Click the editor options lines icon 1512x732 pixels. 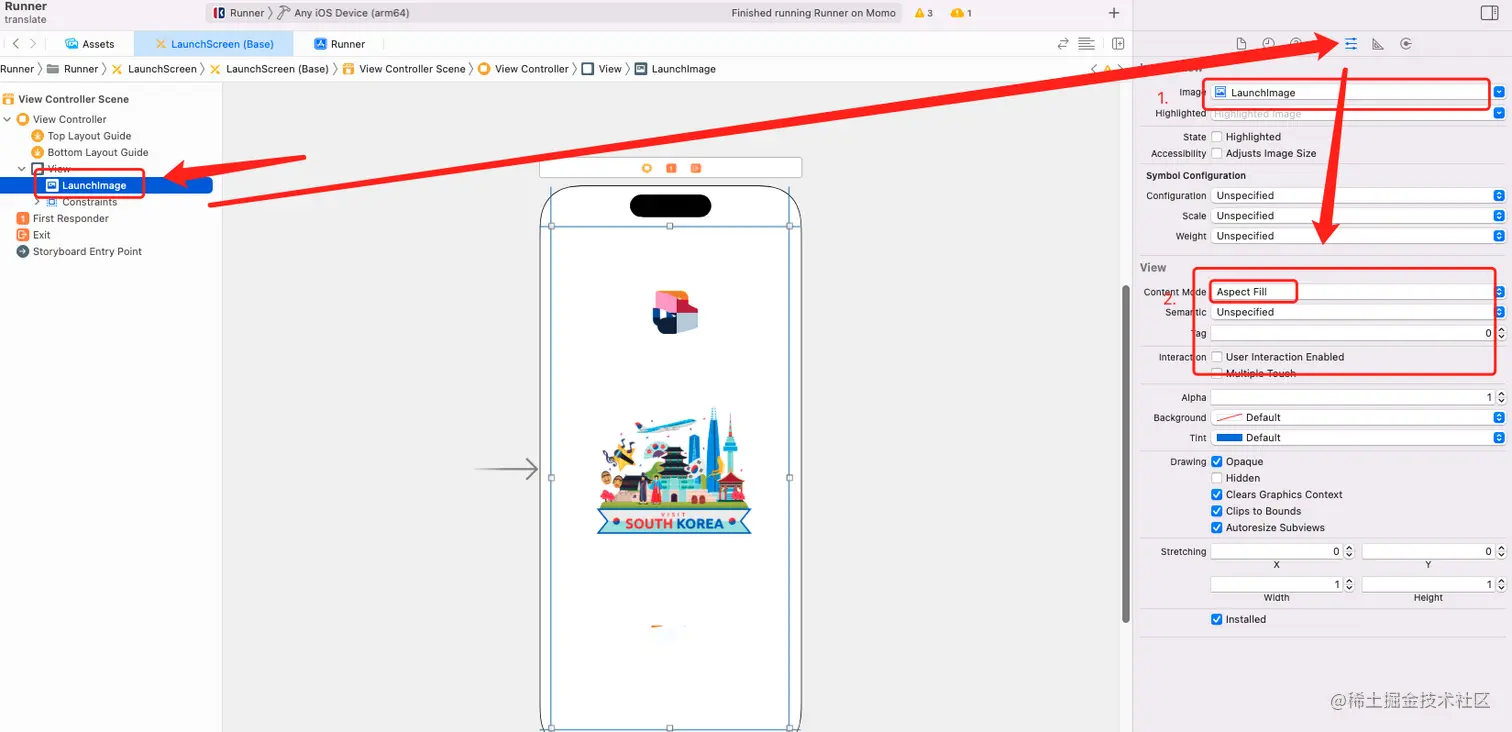click(1087, 44)
